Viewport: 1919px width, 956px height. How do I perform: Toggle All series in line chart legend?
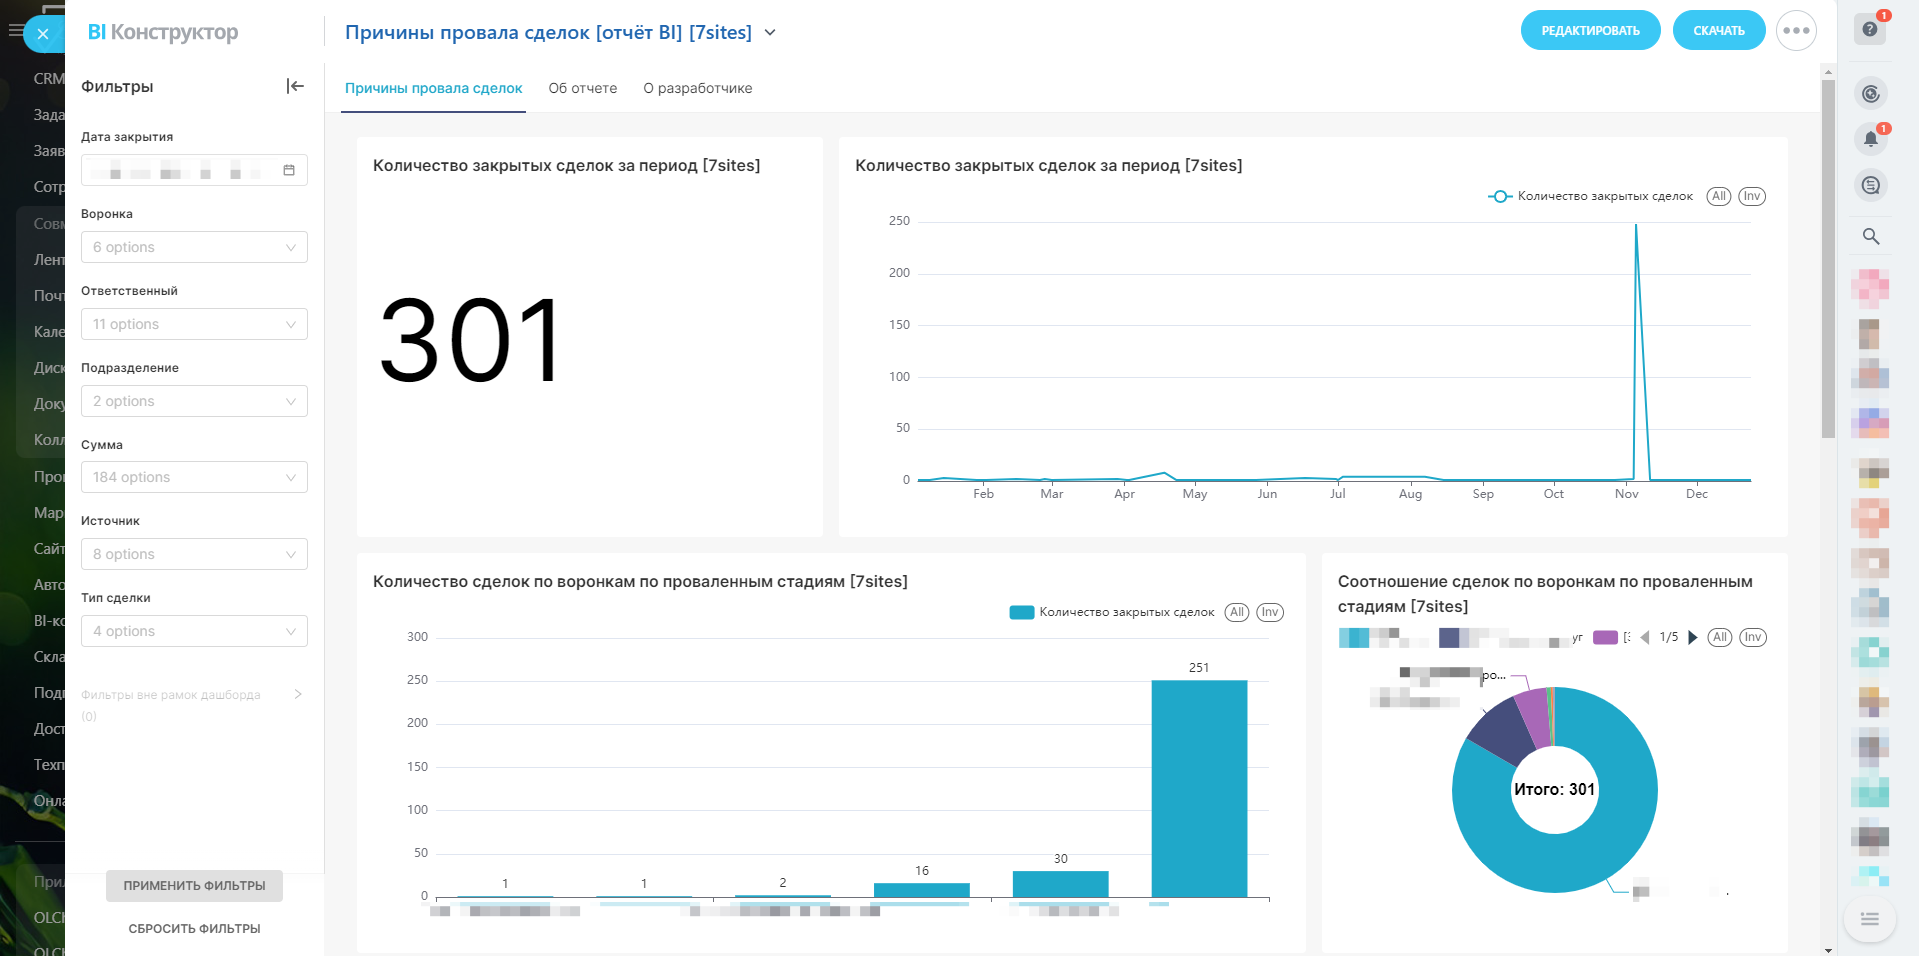(x=1718, y=196)
